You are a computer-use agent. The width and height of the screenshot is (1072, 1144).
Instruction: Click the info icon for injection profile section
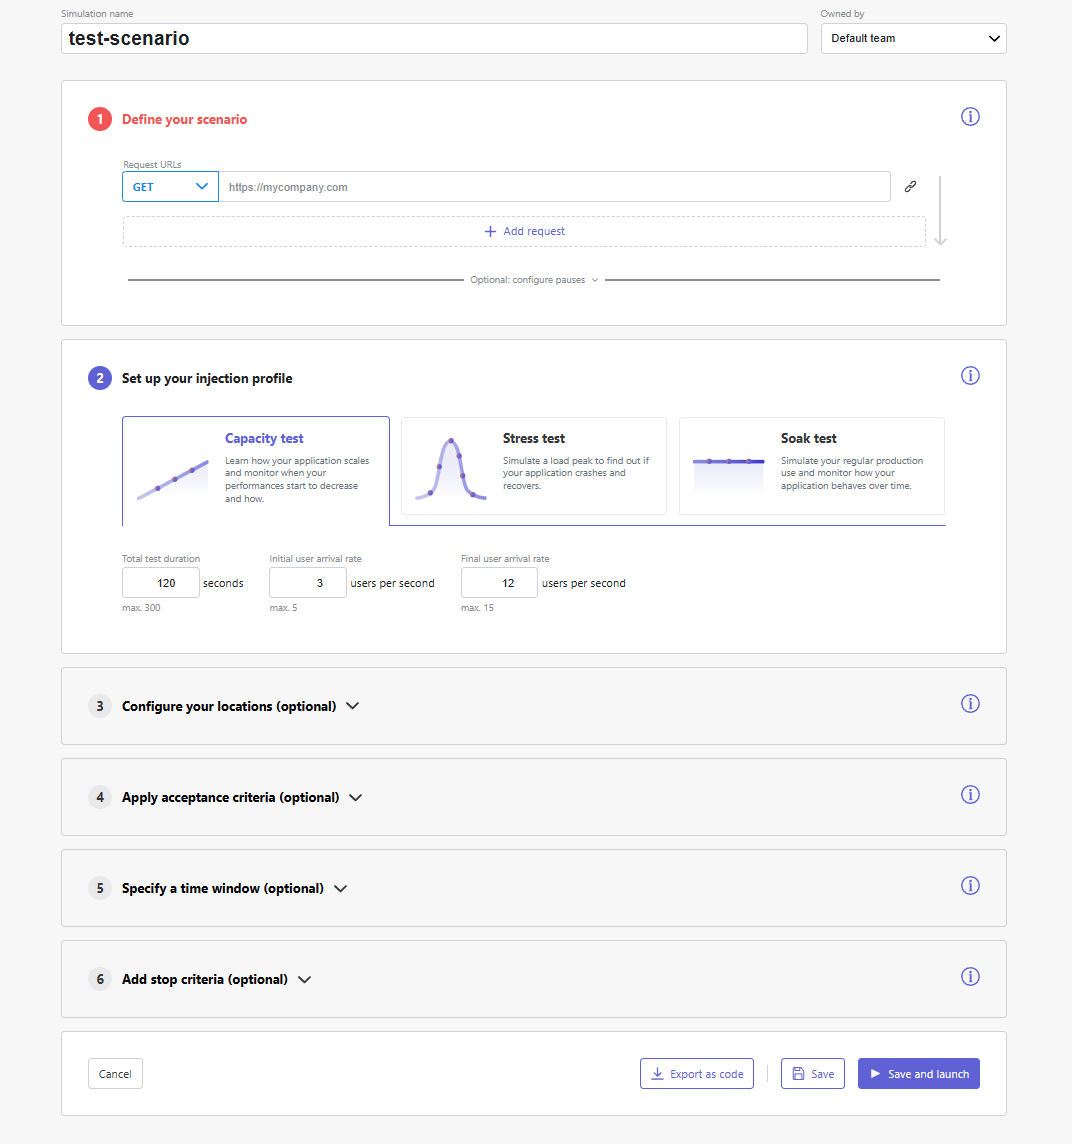click(x=970, y=376)
